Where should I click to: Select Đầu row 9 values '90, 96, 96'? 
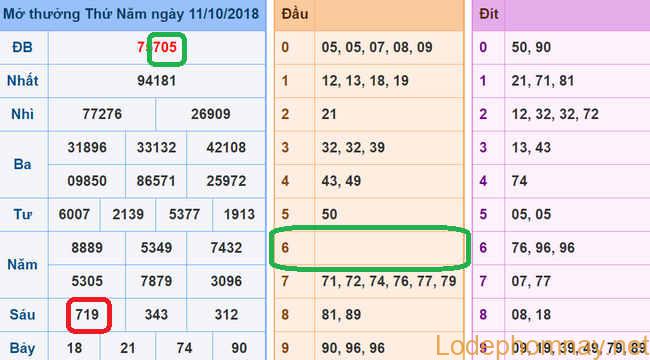tap(353, 348)
